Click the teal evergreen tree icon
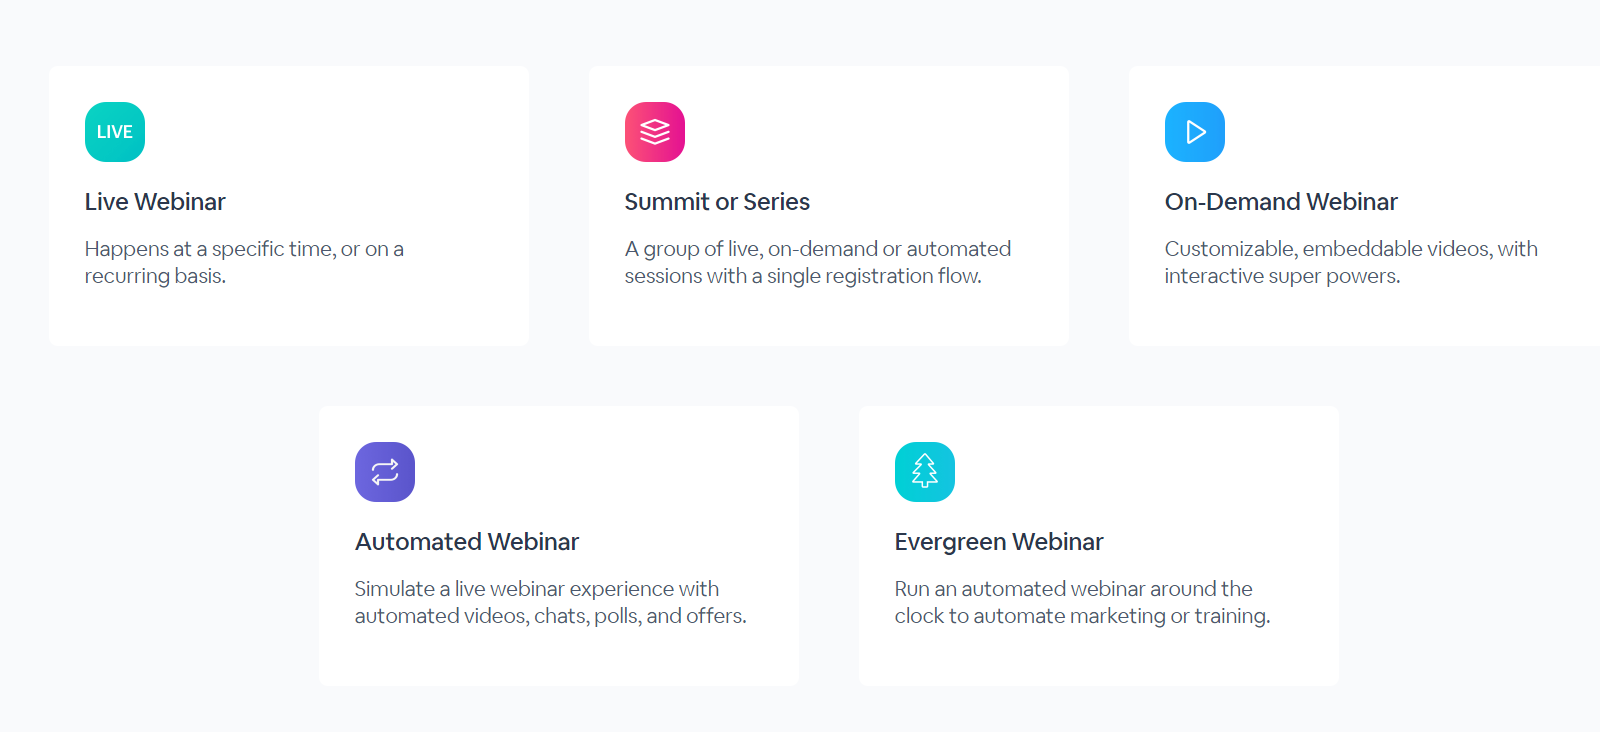1600x732 pixels. pyautogui.click(x=925, y=472)
